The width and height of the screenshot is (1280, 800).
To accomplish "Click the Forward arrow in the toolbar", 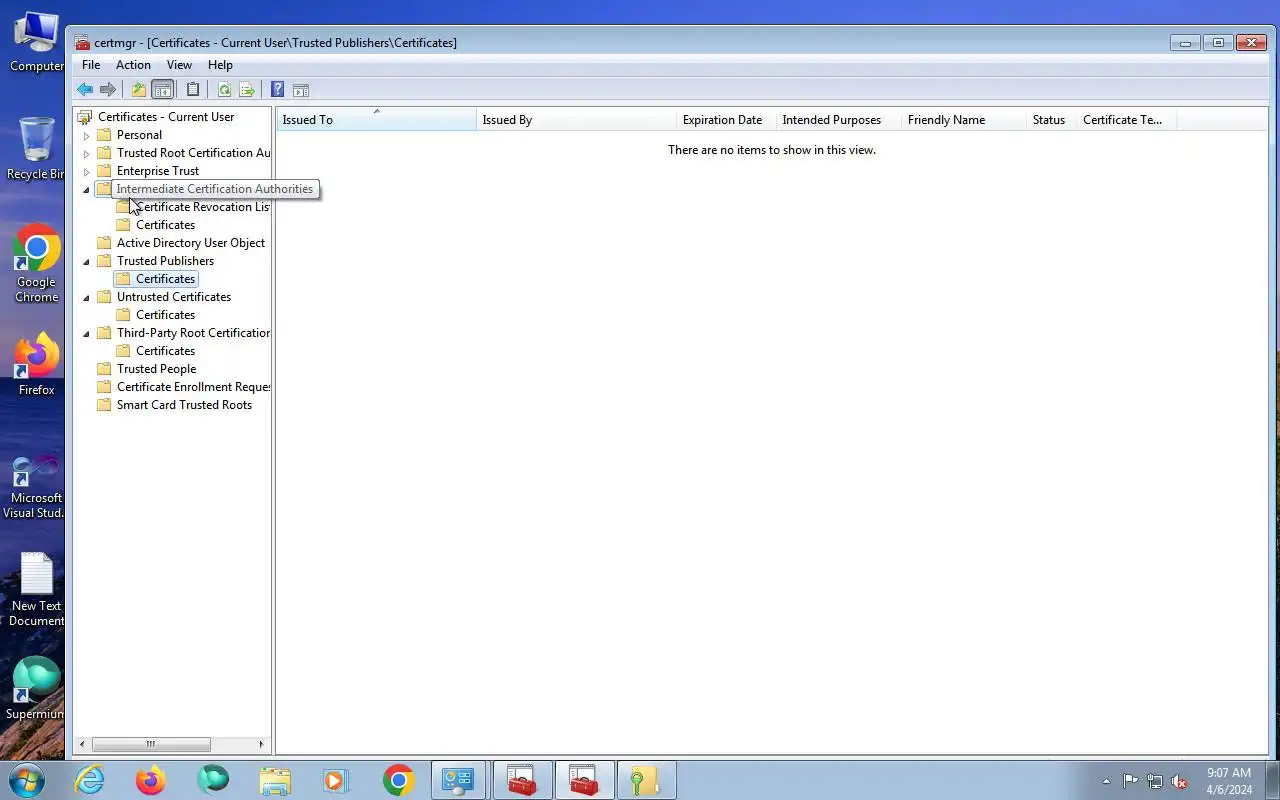I will coord(108,90).
